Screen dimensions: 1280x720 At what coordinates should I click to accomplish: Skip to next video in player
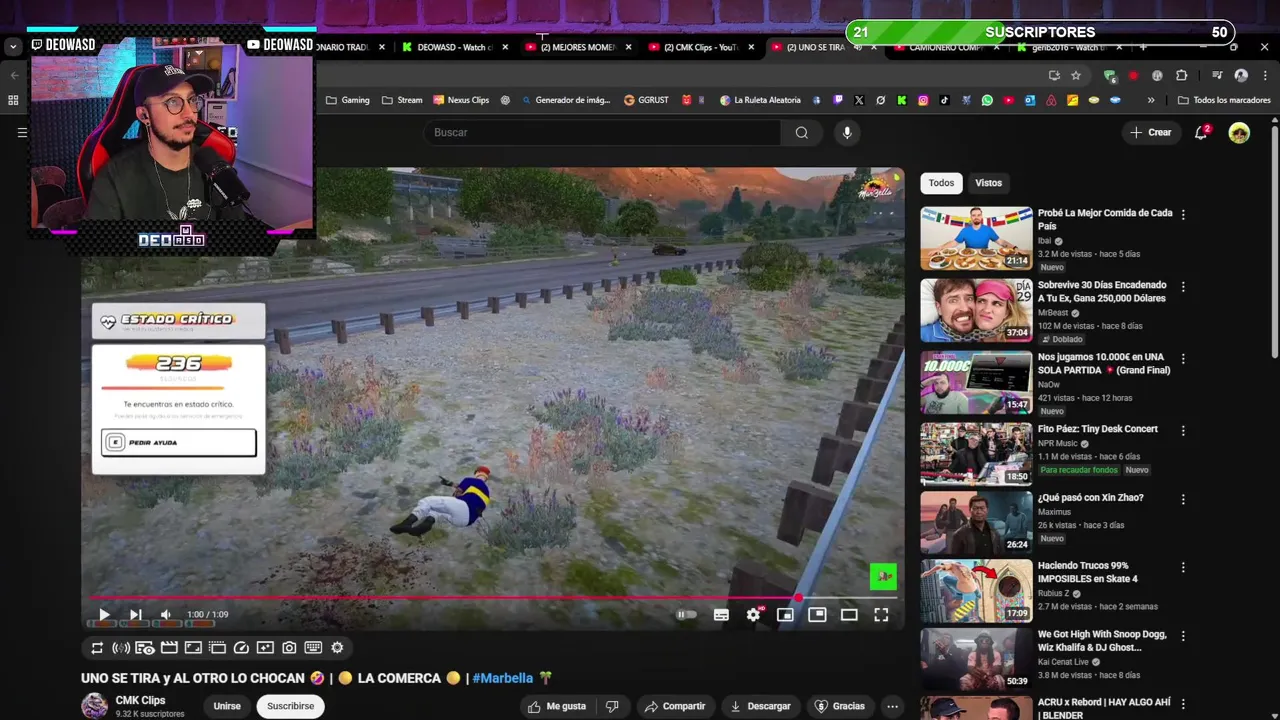point(135,615)
